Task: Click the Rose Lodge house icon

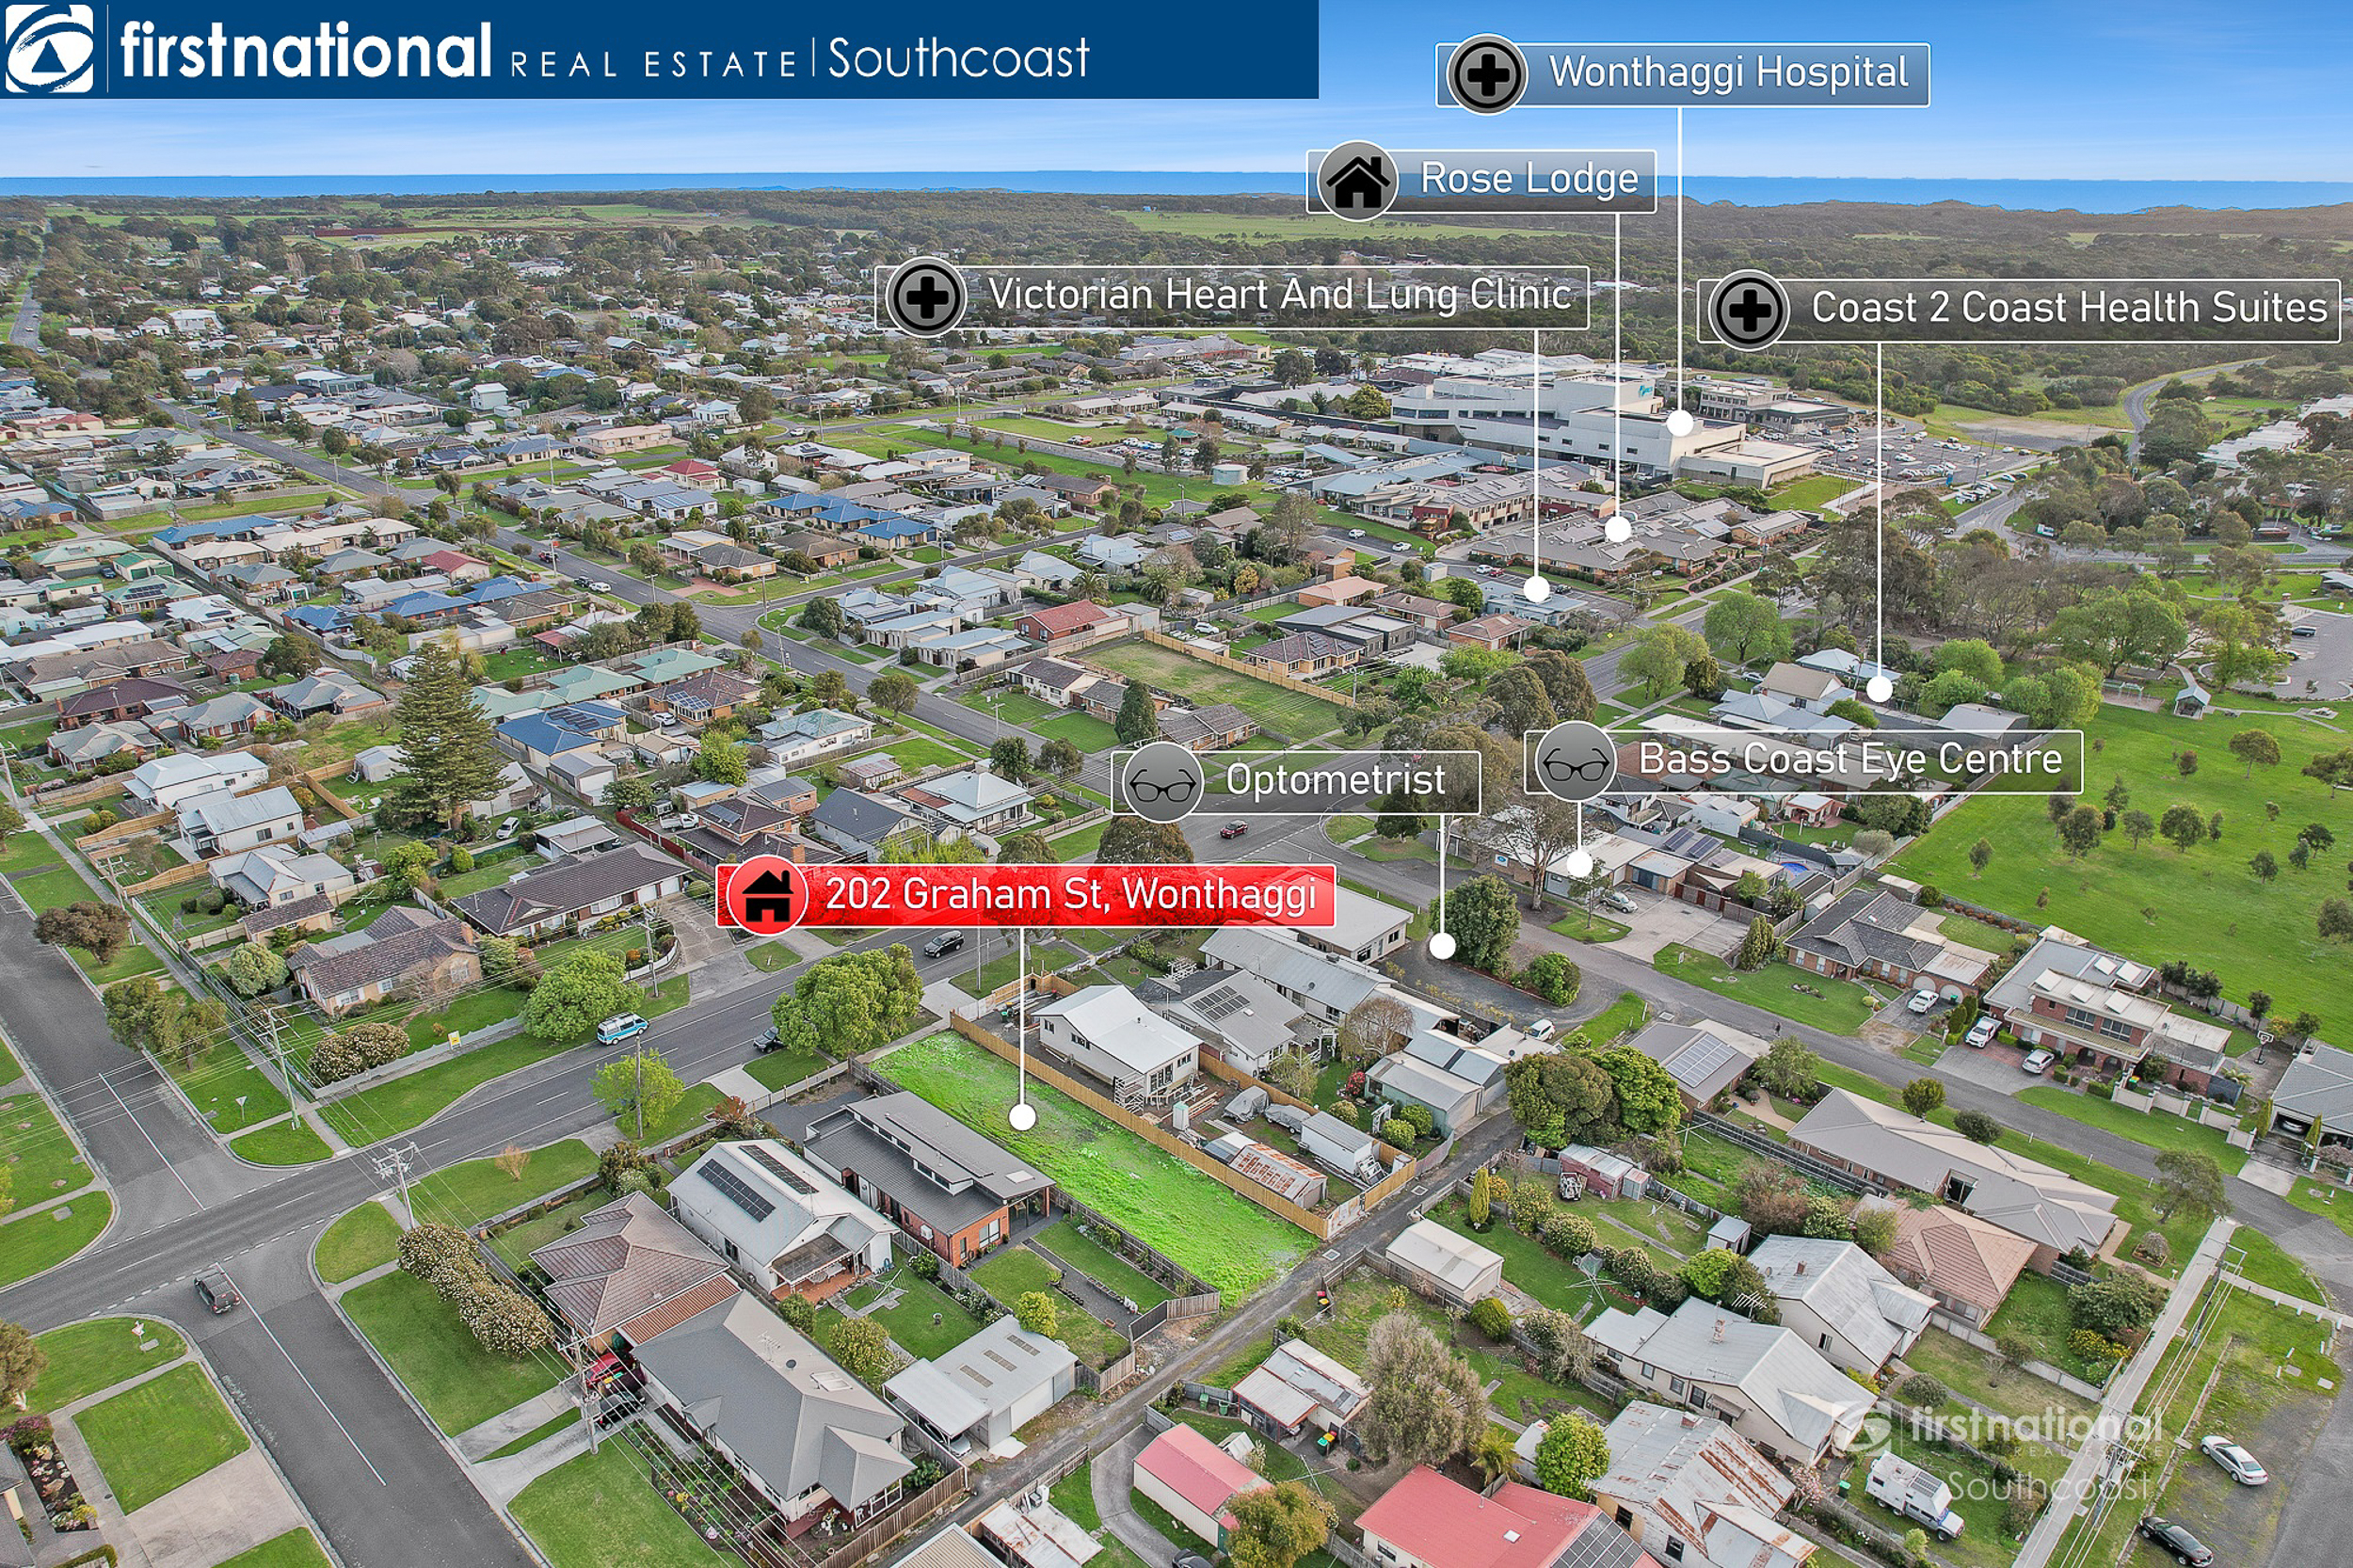Action: click(1357, 181)
